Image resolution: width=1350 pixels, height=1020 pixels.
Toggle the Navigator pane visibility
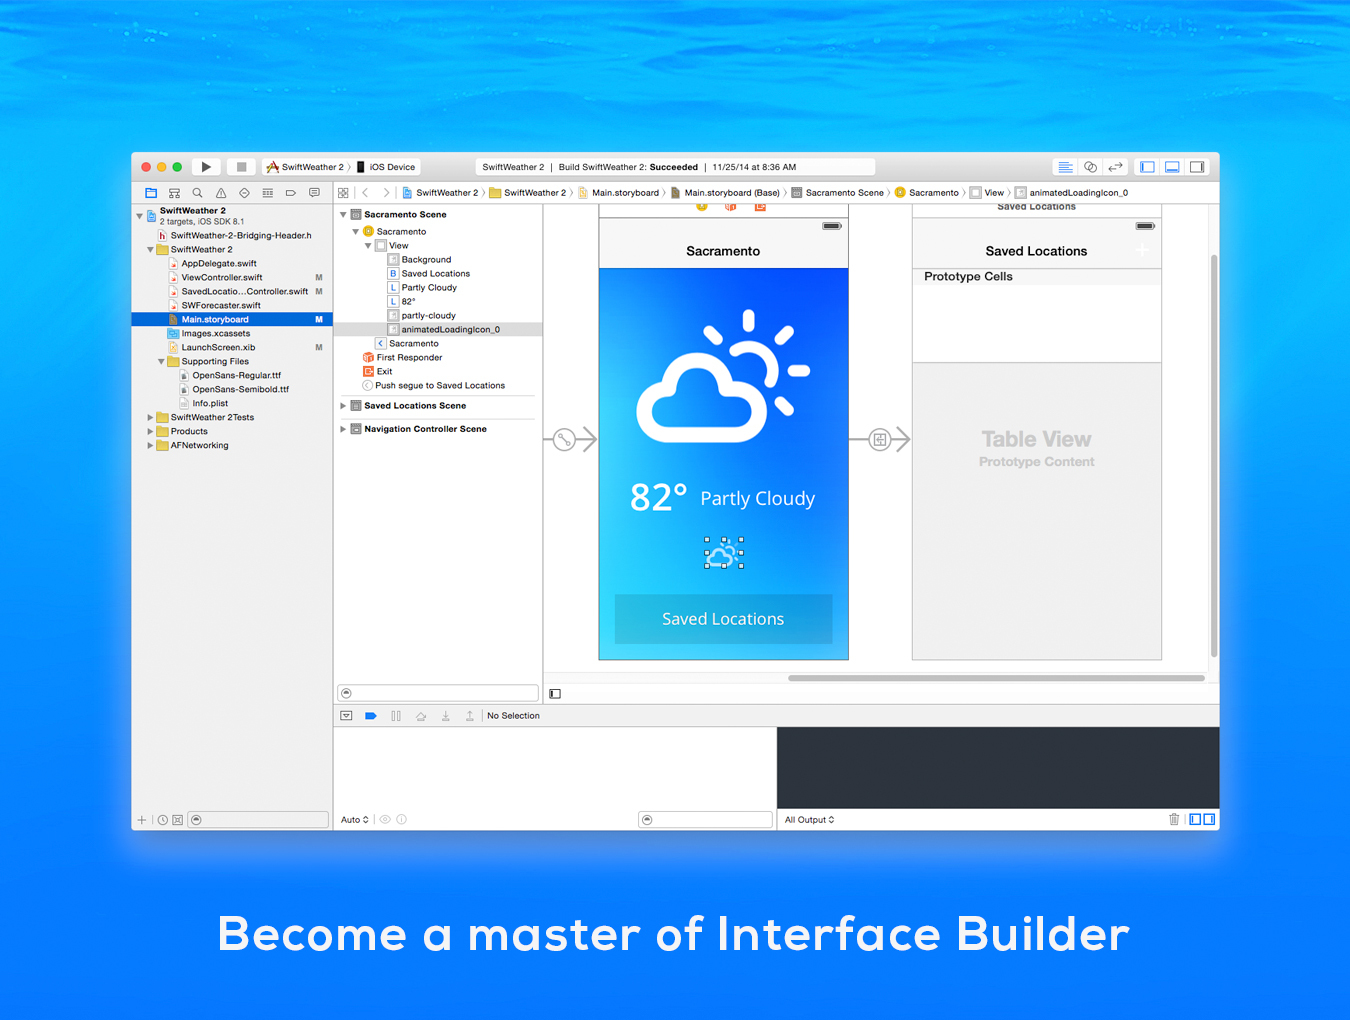[x=1147, y=167]
